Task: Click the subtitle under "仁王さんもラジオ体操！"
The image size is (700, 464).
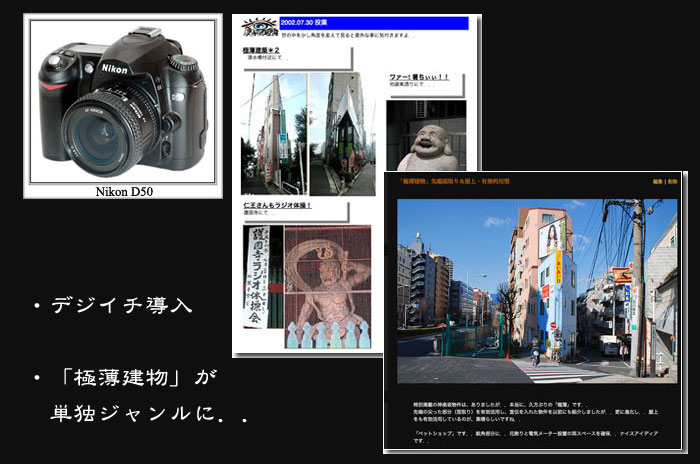Action: 259,213
